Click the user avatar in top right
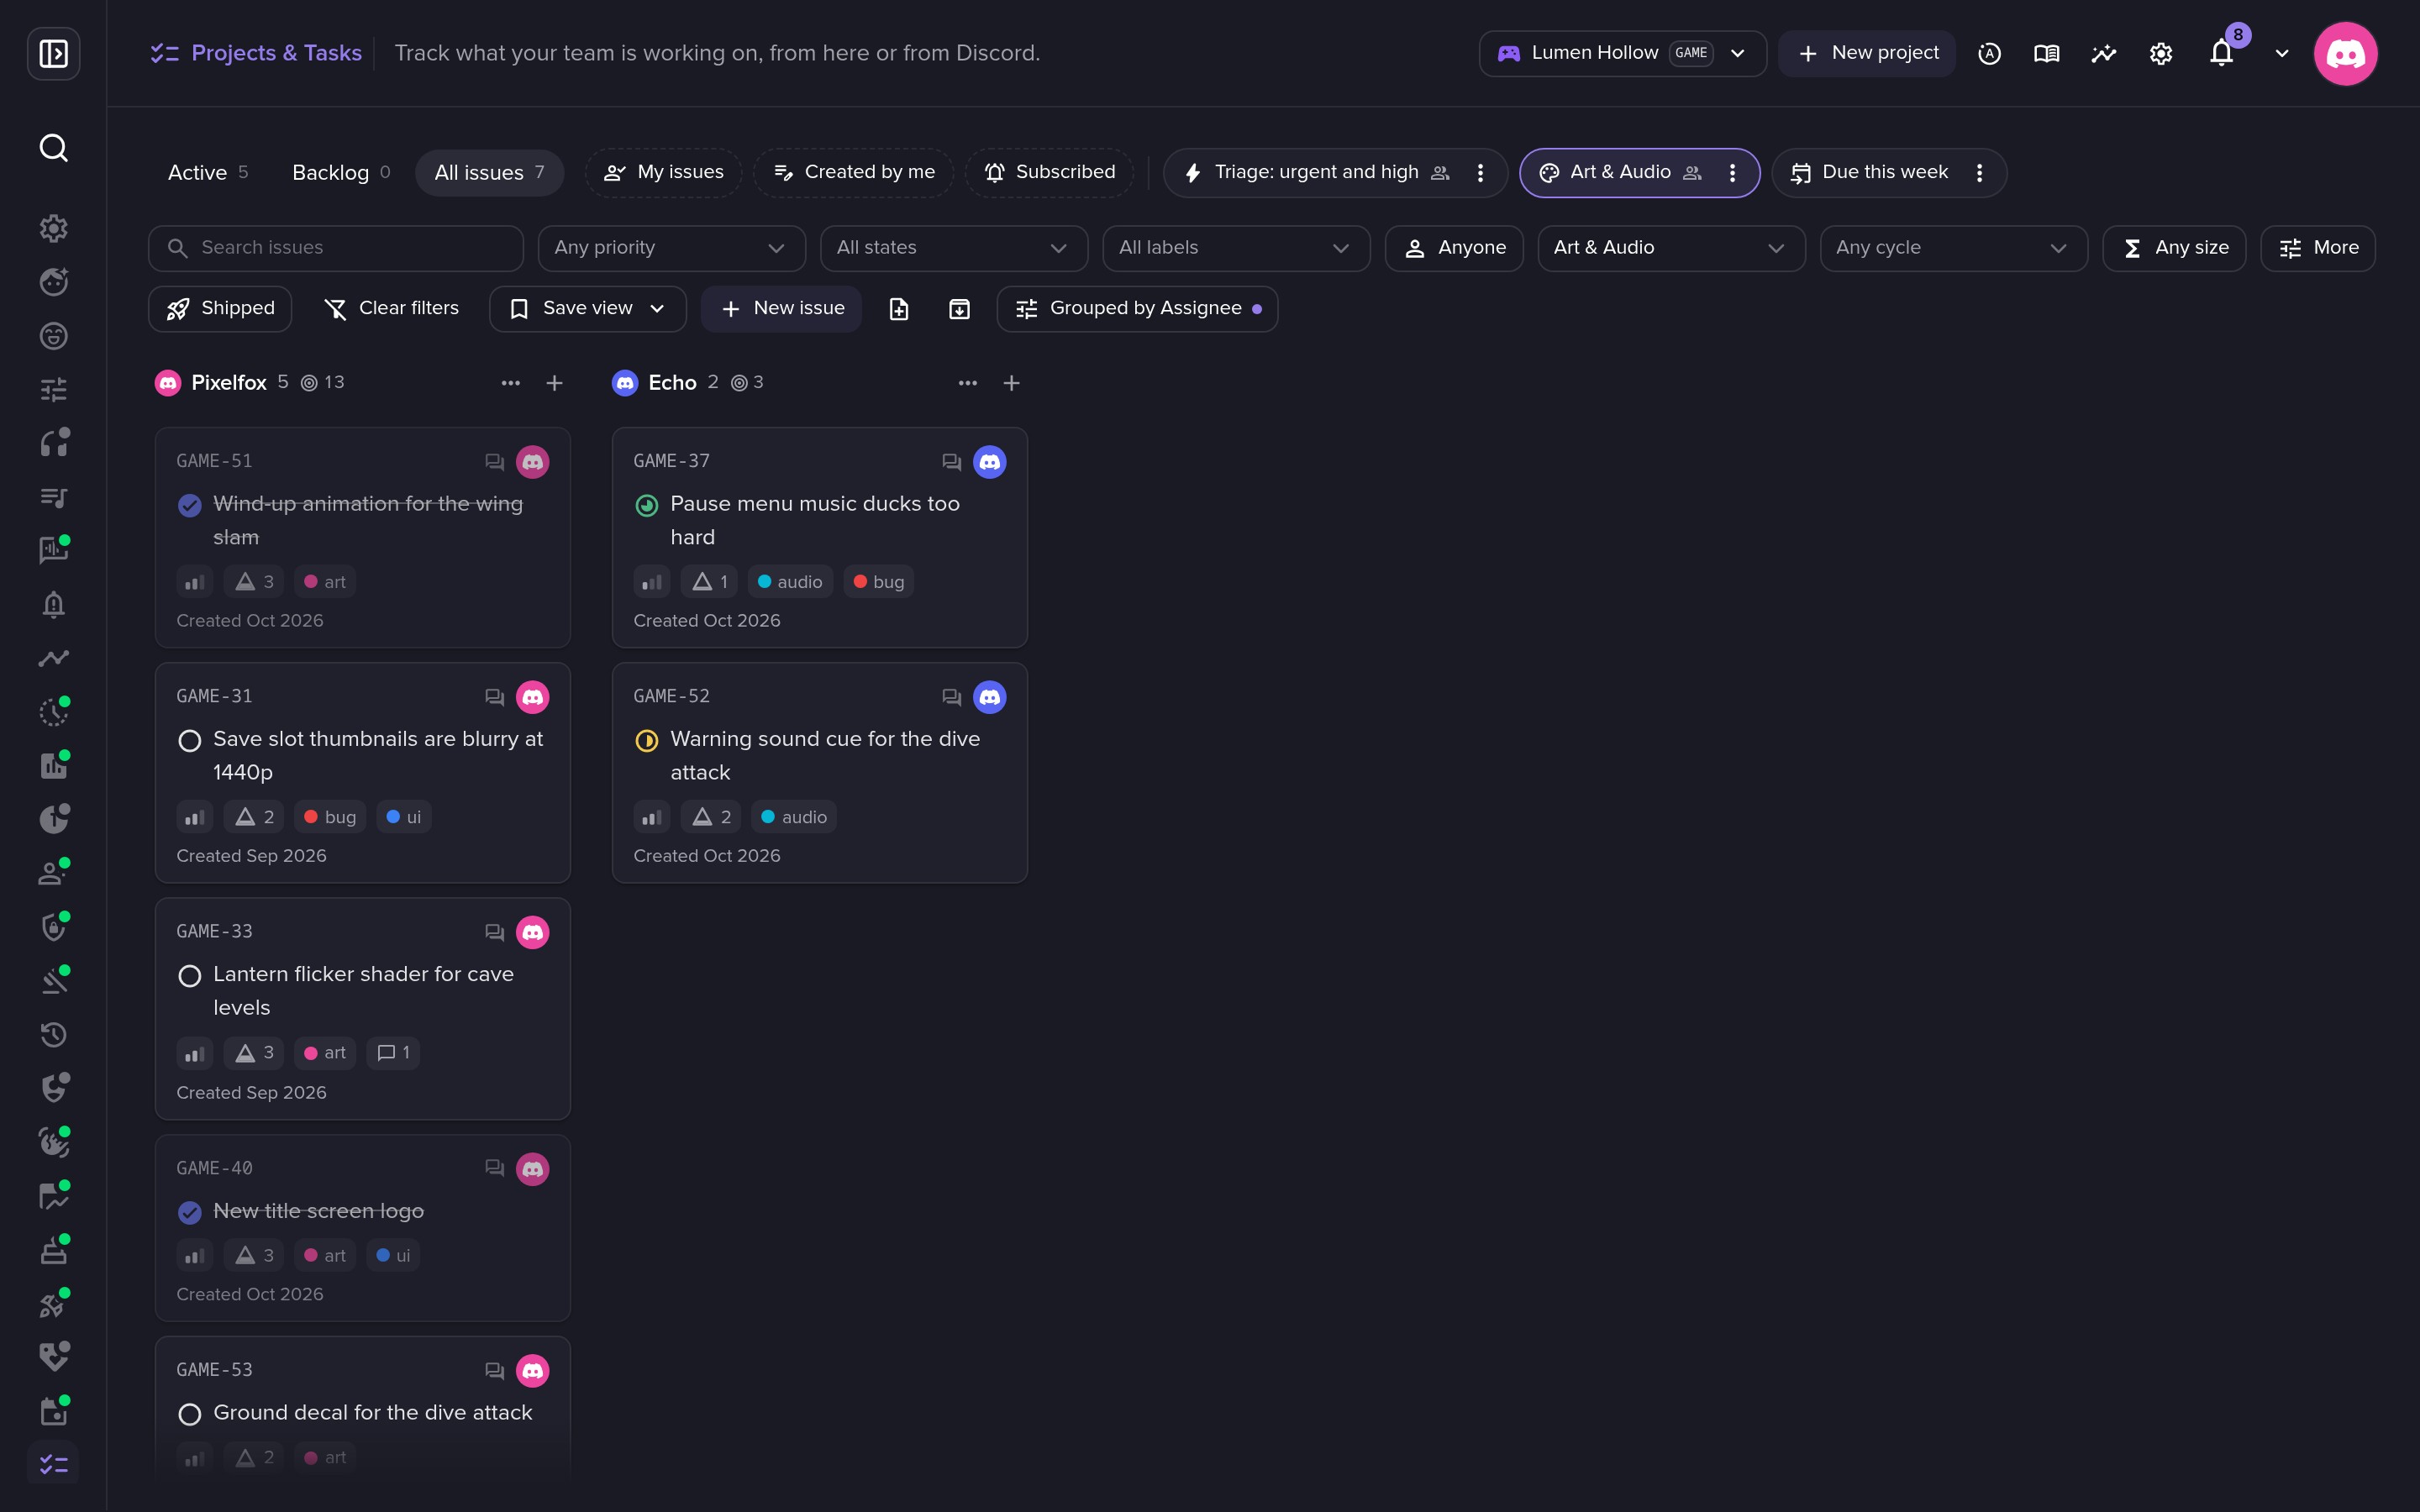This screenshot has height=1512, width=2420. (x=2345, y=53)
